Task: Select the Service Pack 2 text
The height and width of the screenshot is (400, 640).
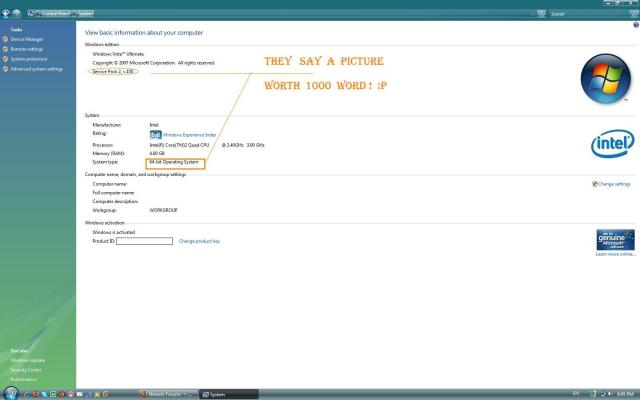Action: [x=113, y=71]
